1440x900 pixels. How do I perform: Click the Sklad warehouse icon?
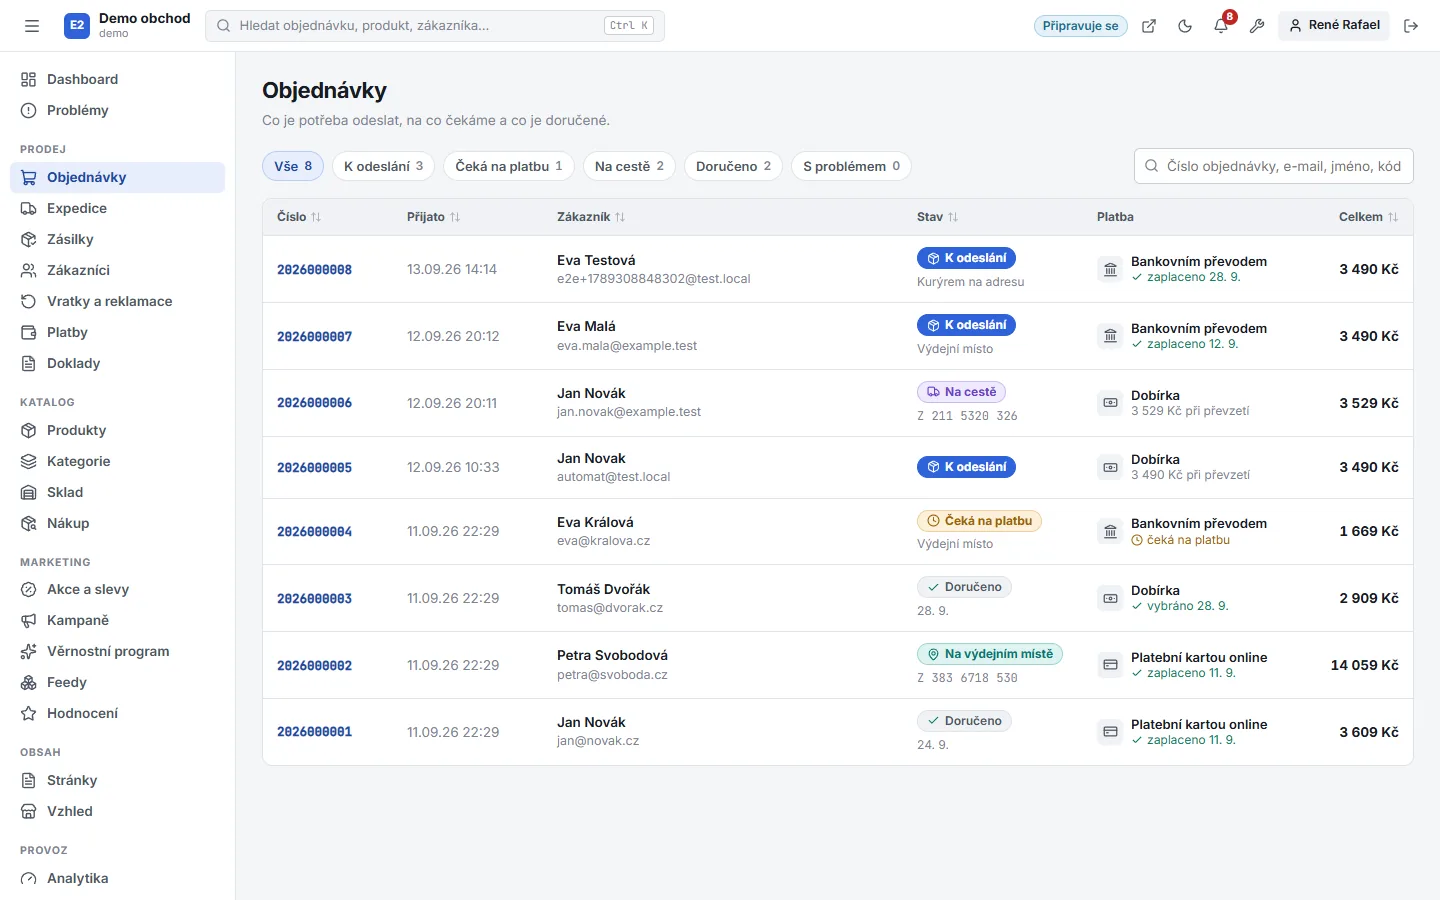click(29, 492)
